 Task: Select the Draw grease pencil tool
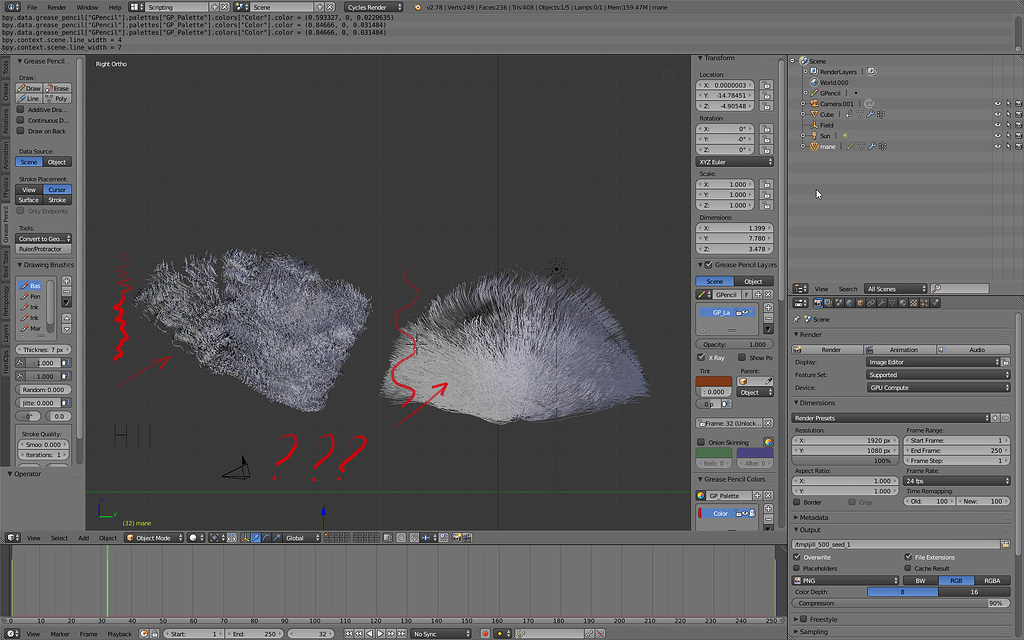coord(29,88)
